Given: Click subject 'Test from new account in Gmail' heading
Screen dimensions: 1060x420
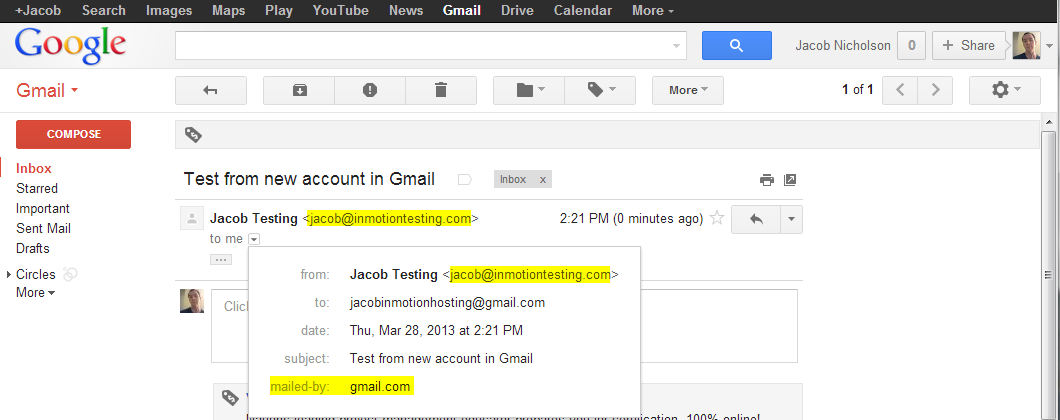Looking at the screenshot, I should click(x=310, y=179).
